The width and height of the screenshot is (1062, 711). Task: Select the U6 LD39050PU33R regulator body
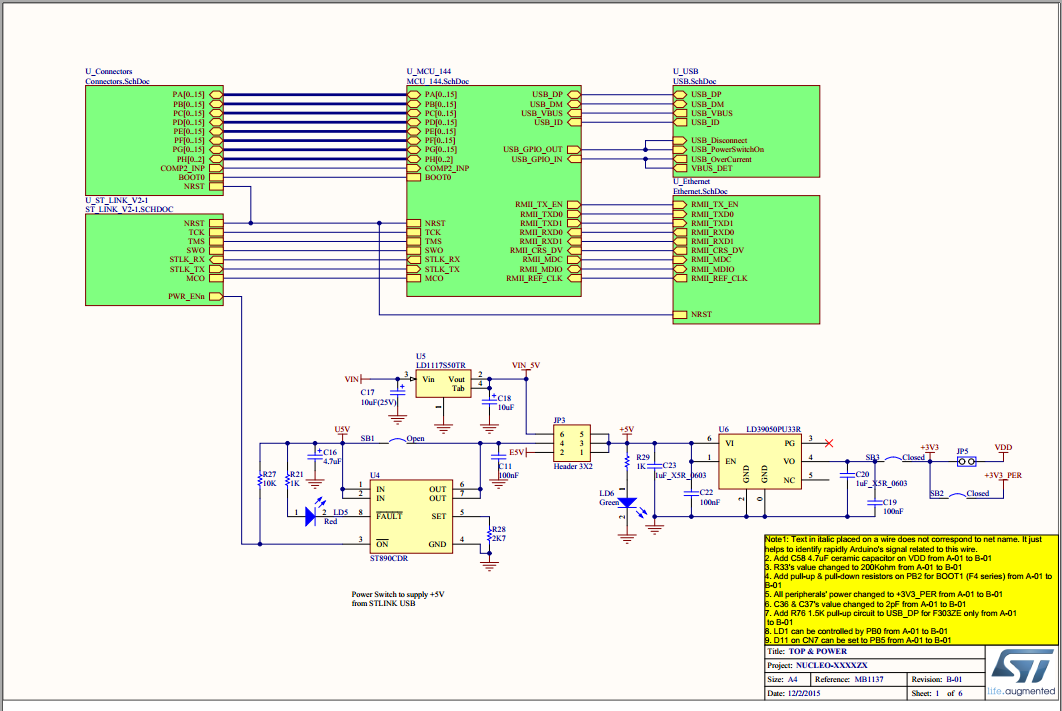[x=759, y=461]
